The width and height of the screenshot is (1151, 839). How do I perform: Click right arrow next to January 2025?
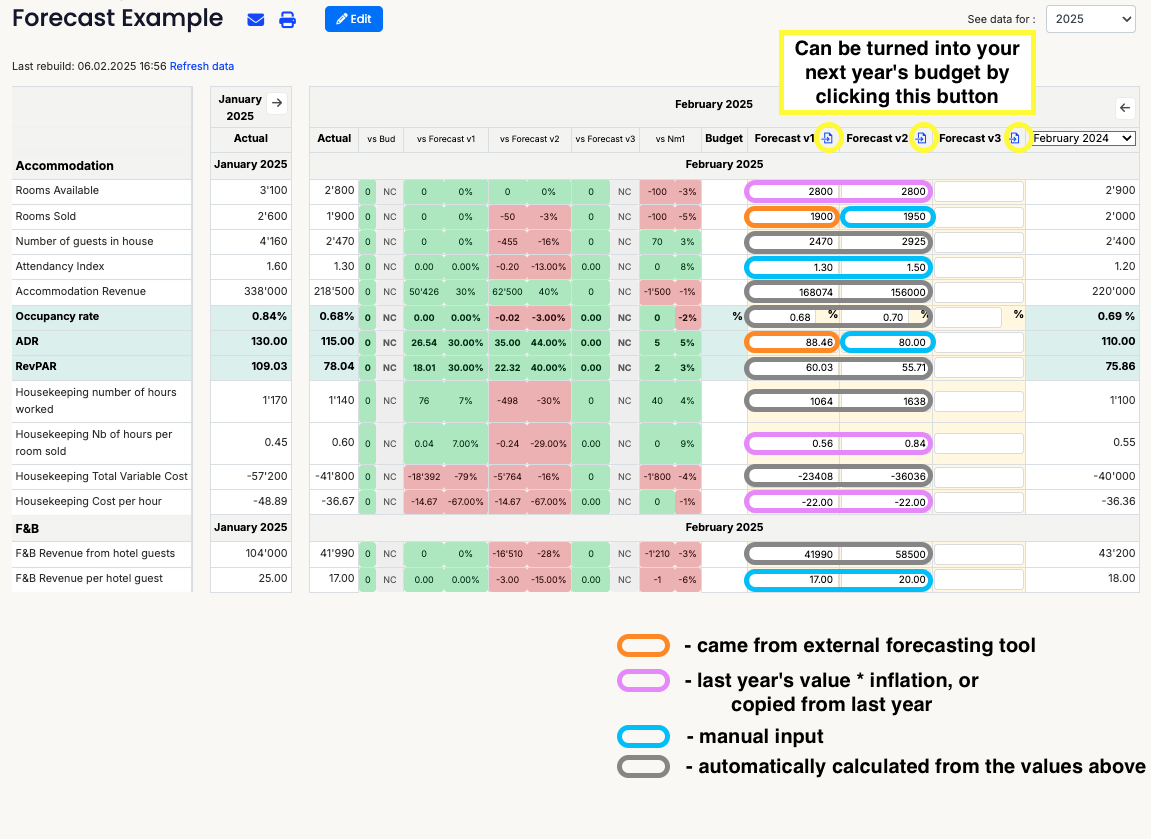(x=277, y=102)
